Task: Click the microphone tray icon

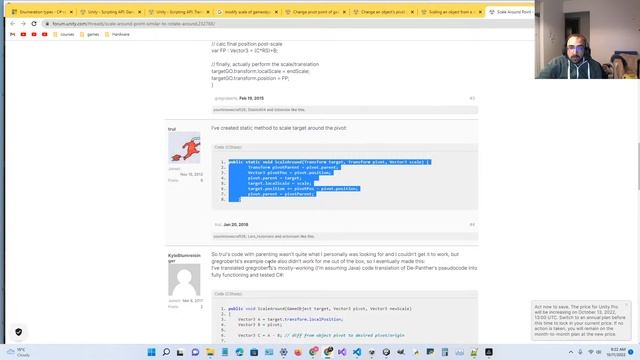Action: click(x=580, y=352)
